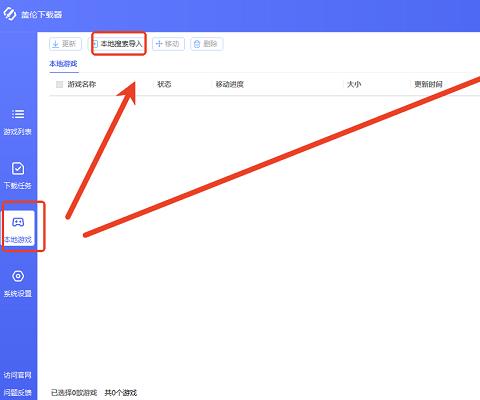
Task: Open the 下载任务 download tasks sidebar icon
Action: (18, 168)
